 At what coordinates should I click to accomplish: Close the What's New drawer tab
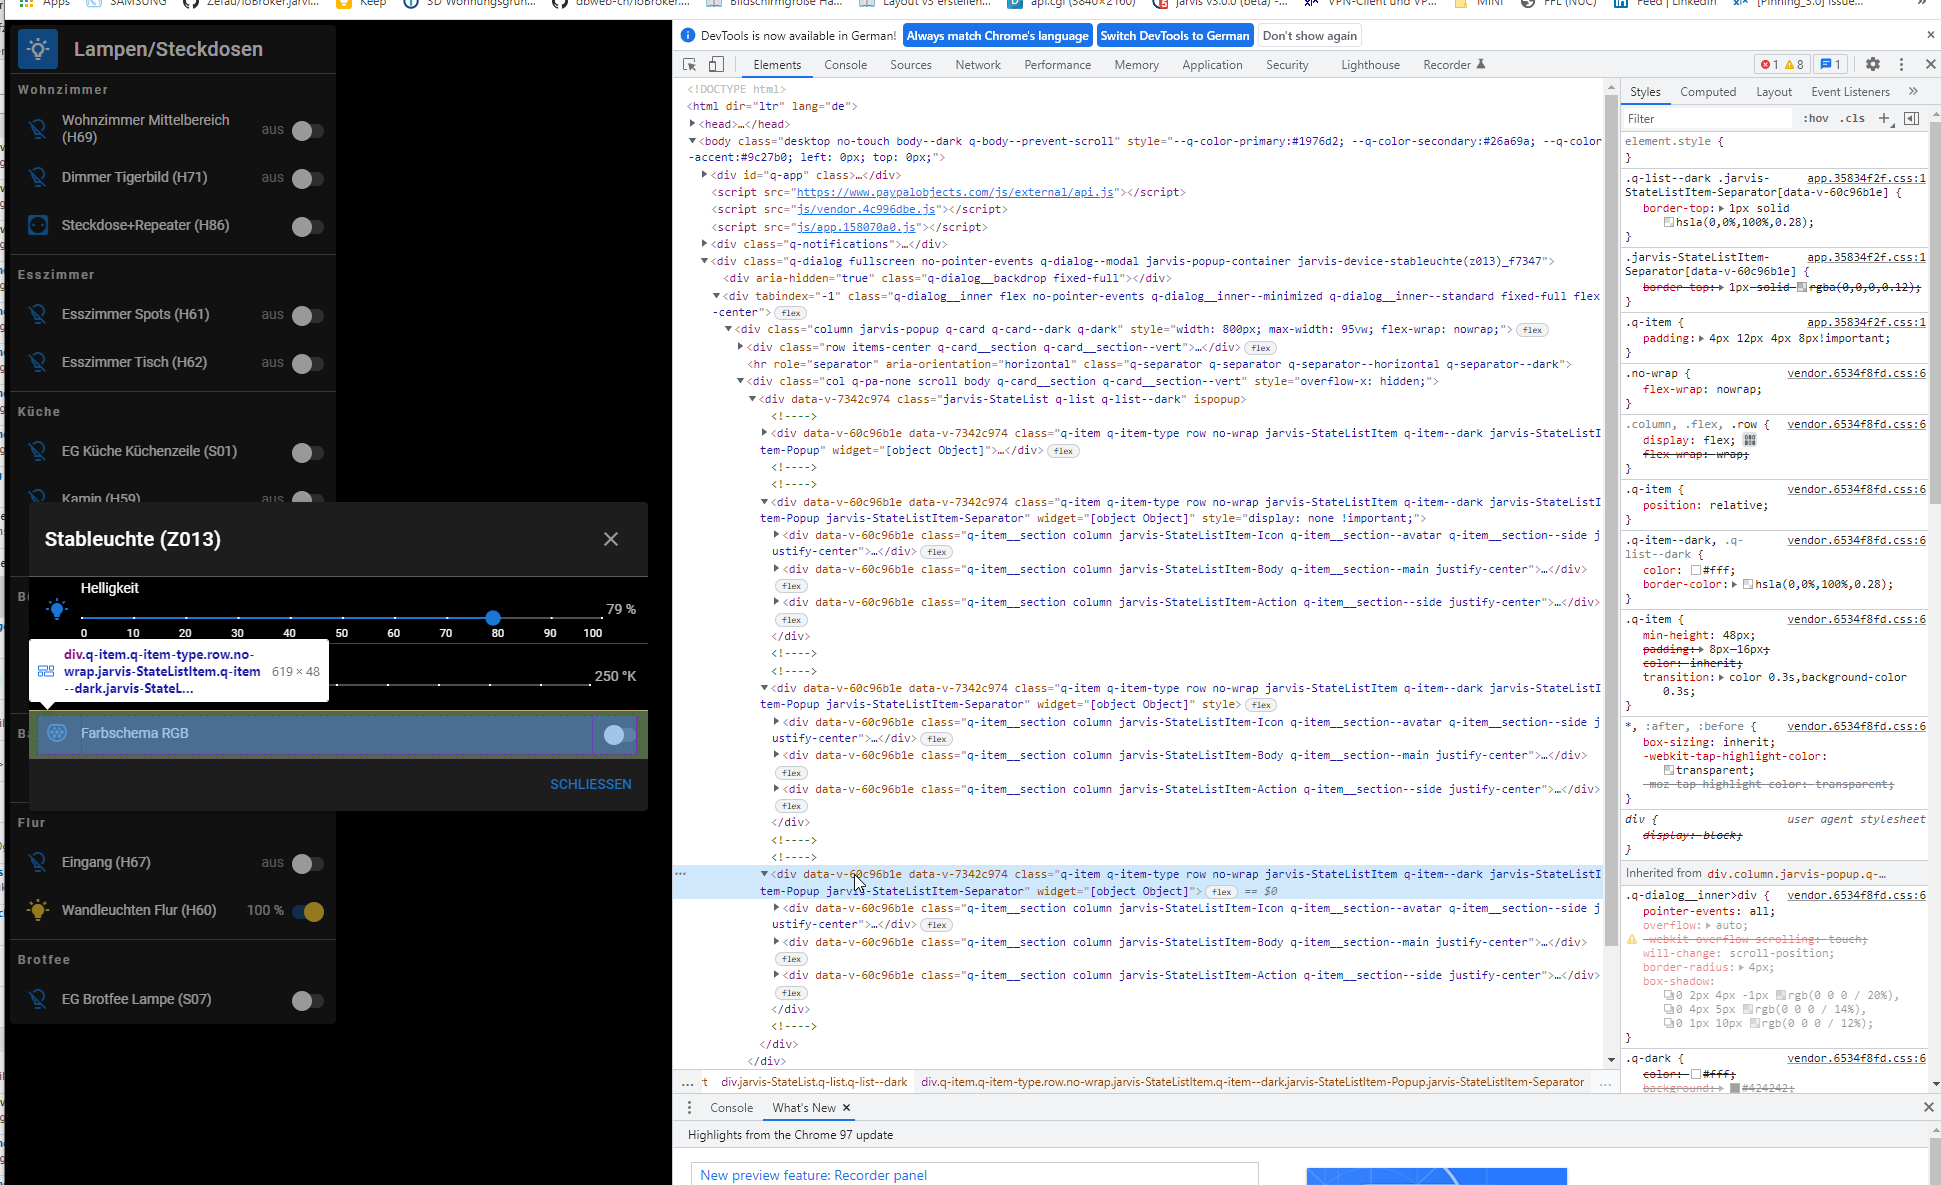click(846, 1108)
